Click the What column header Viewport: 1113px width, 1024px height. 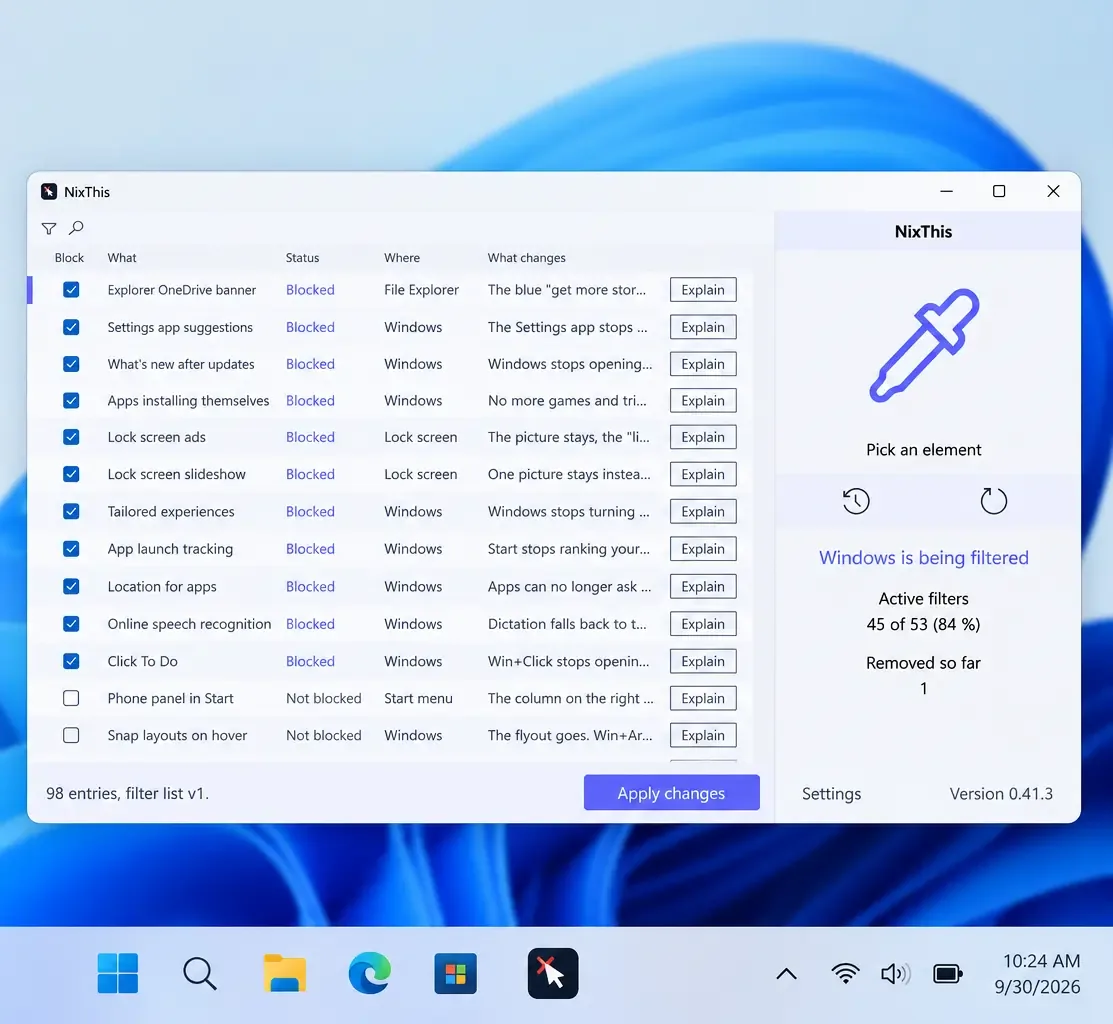click(x=122, y=258)
